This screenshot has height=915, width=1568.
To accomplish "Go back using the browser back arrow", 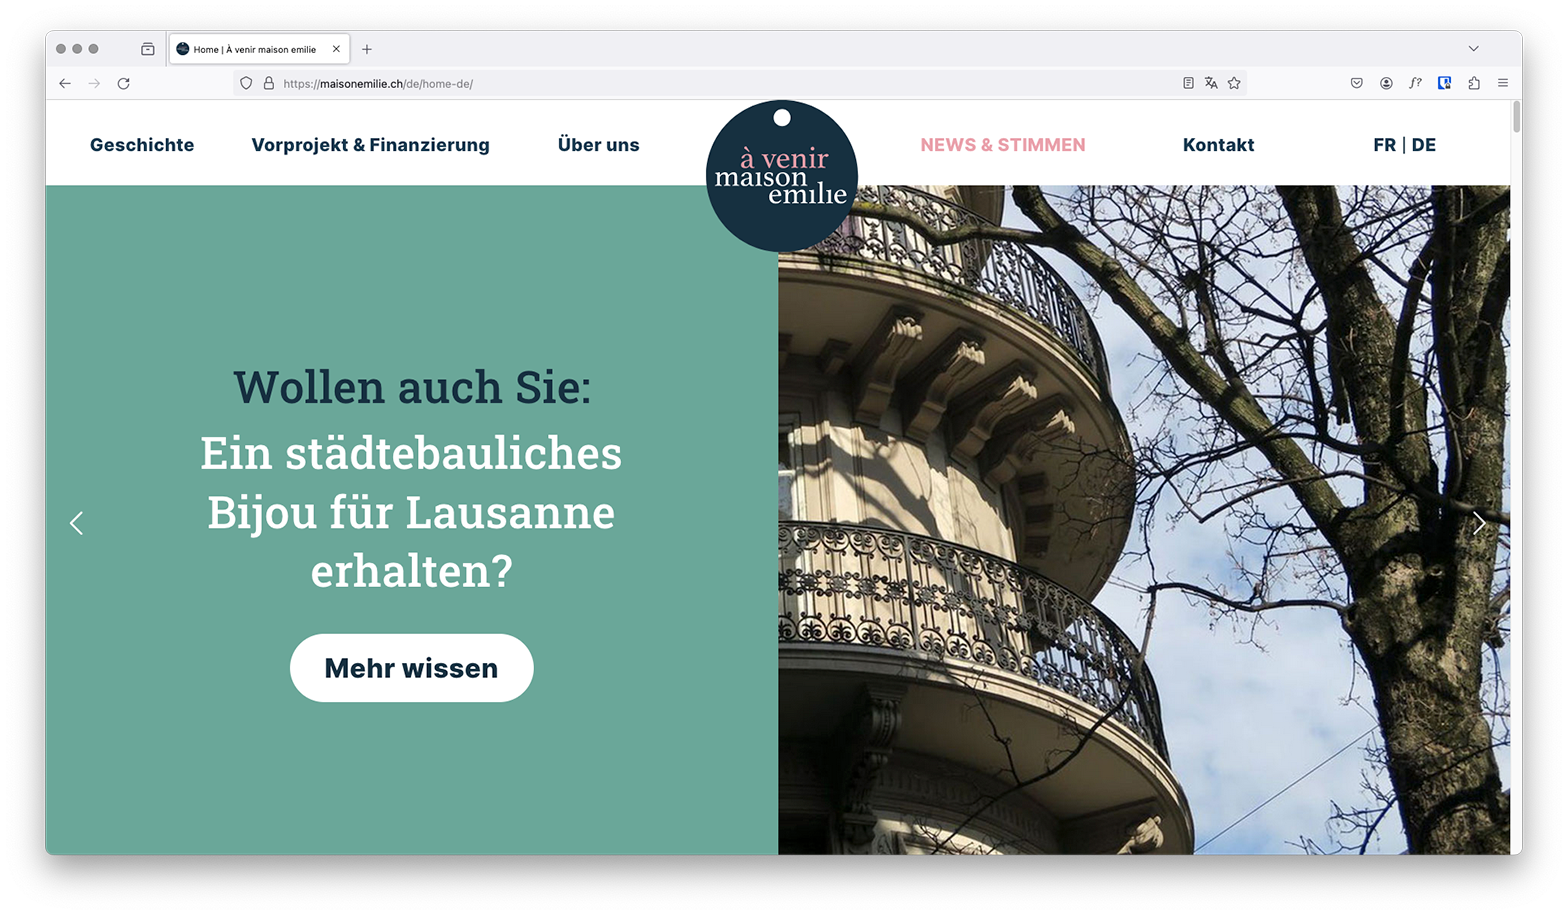I will point(65,84).
